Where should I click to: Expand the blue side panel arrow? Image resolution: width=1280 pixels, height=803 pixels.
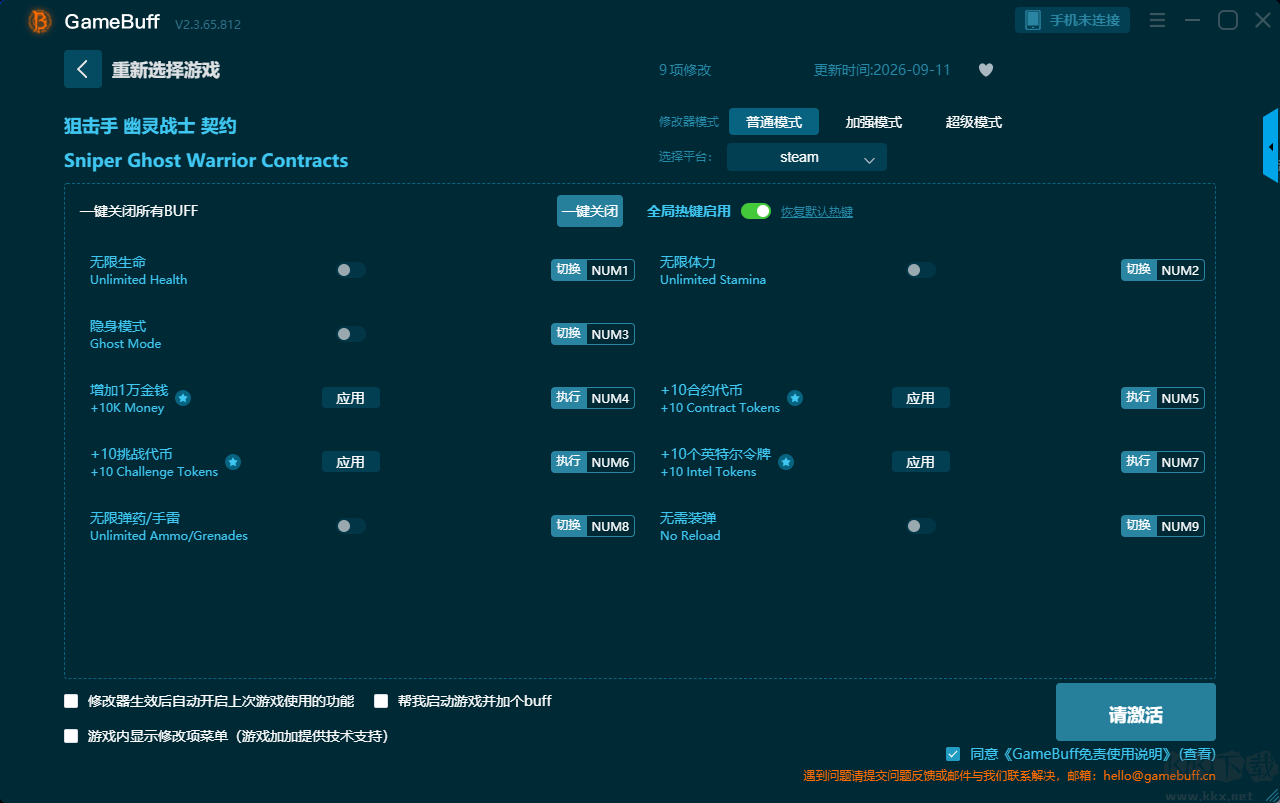(x=1271, y=146)
